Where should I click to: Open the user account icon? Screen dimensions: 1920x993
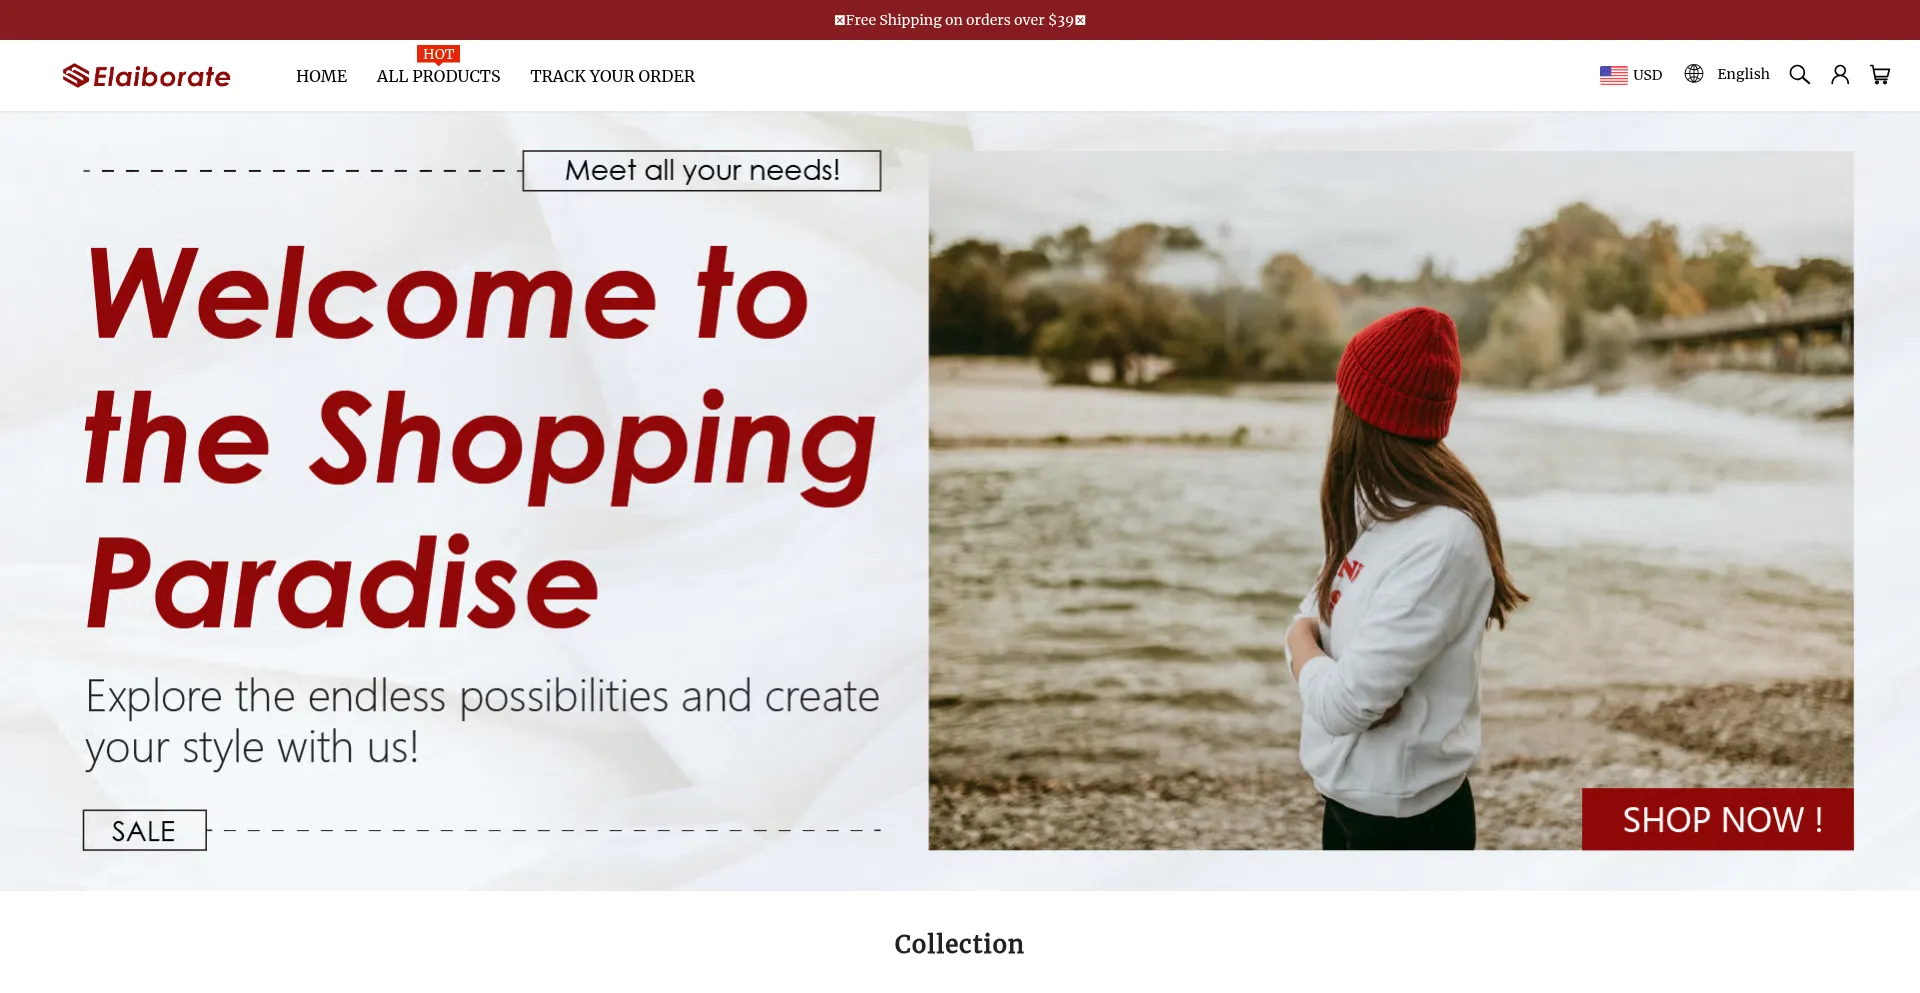pyautogui.click(x=1840, y=75)
